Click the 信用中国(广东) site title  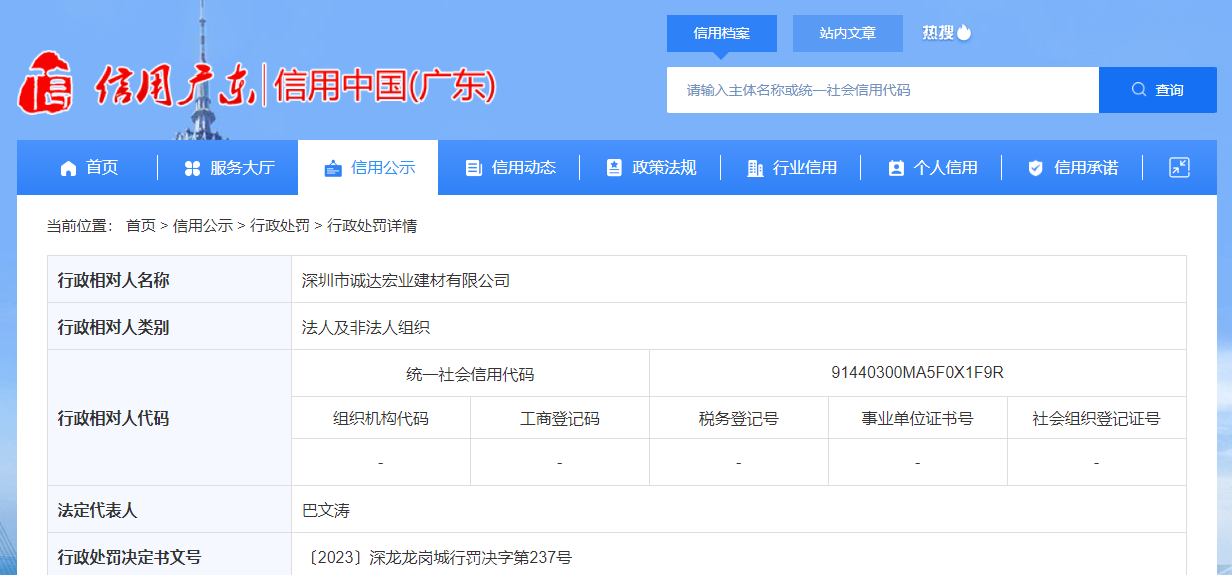click(385, 87)
